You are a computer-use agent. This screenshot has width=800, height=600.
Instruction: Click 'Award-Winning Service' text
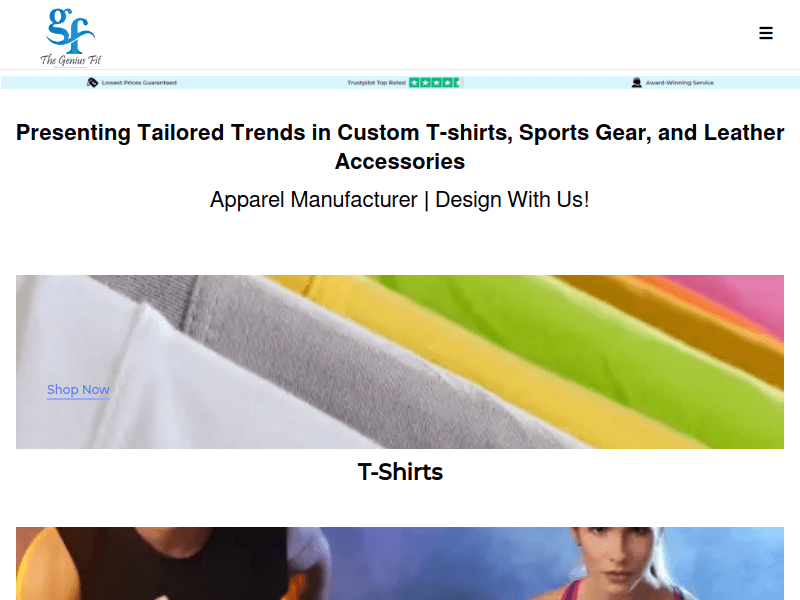point(680,83)
